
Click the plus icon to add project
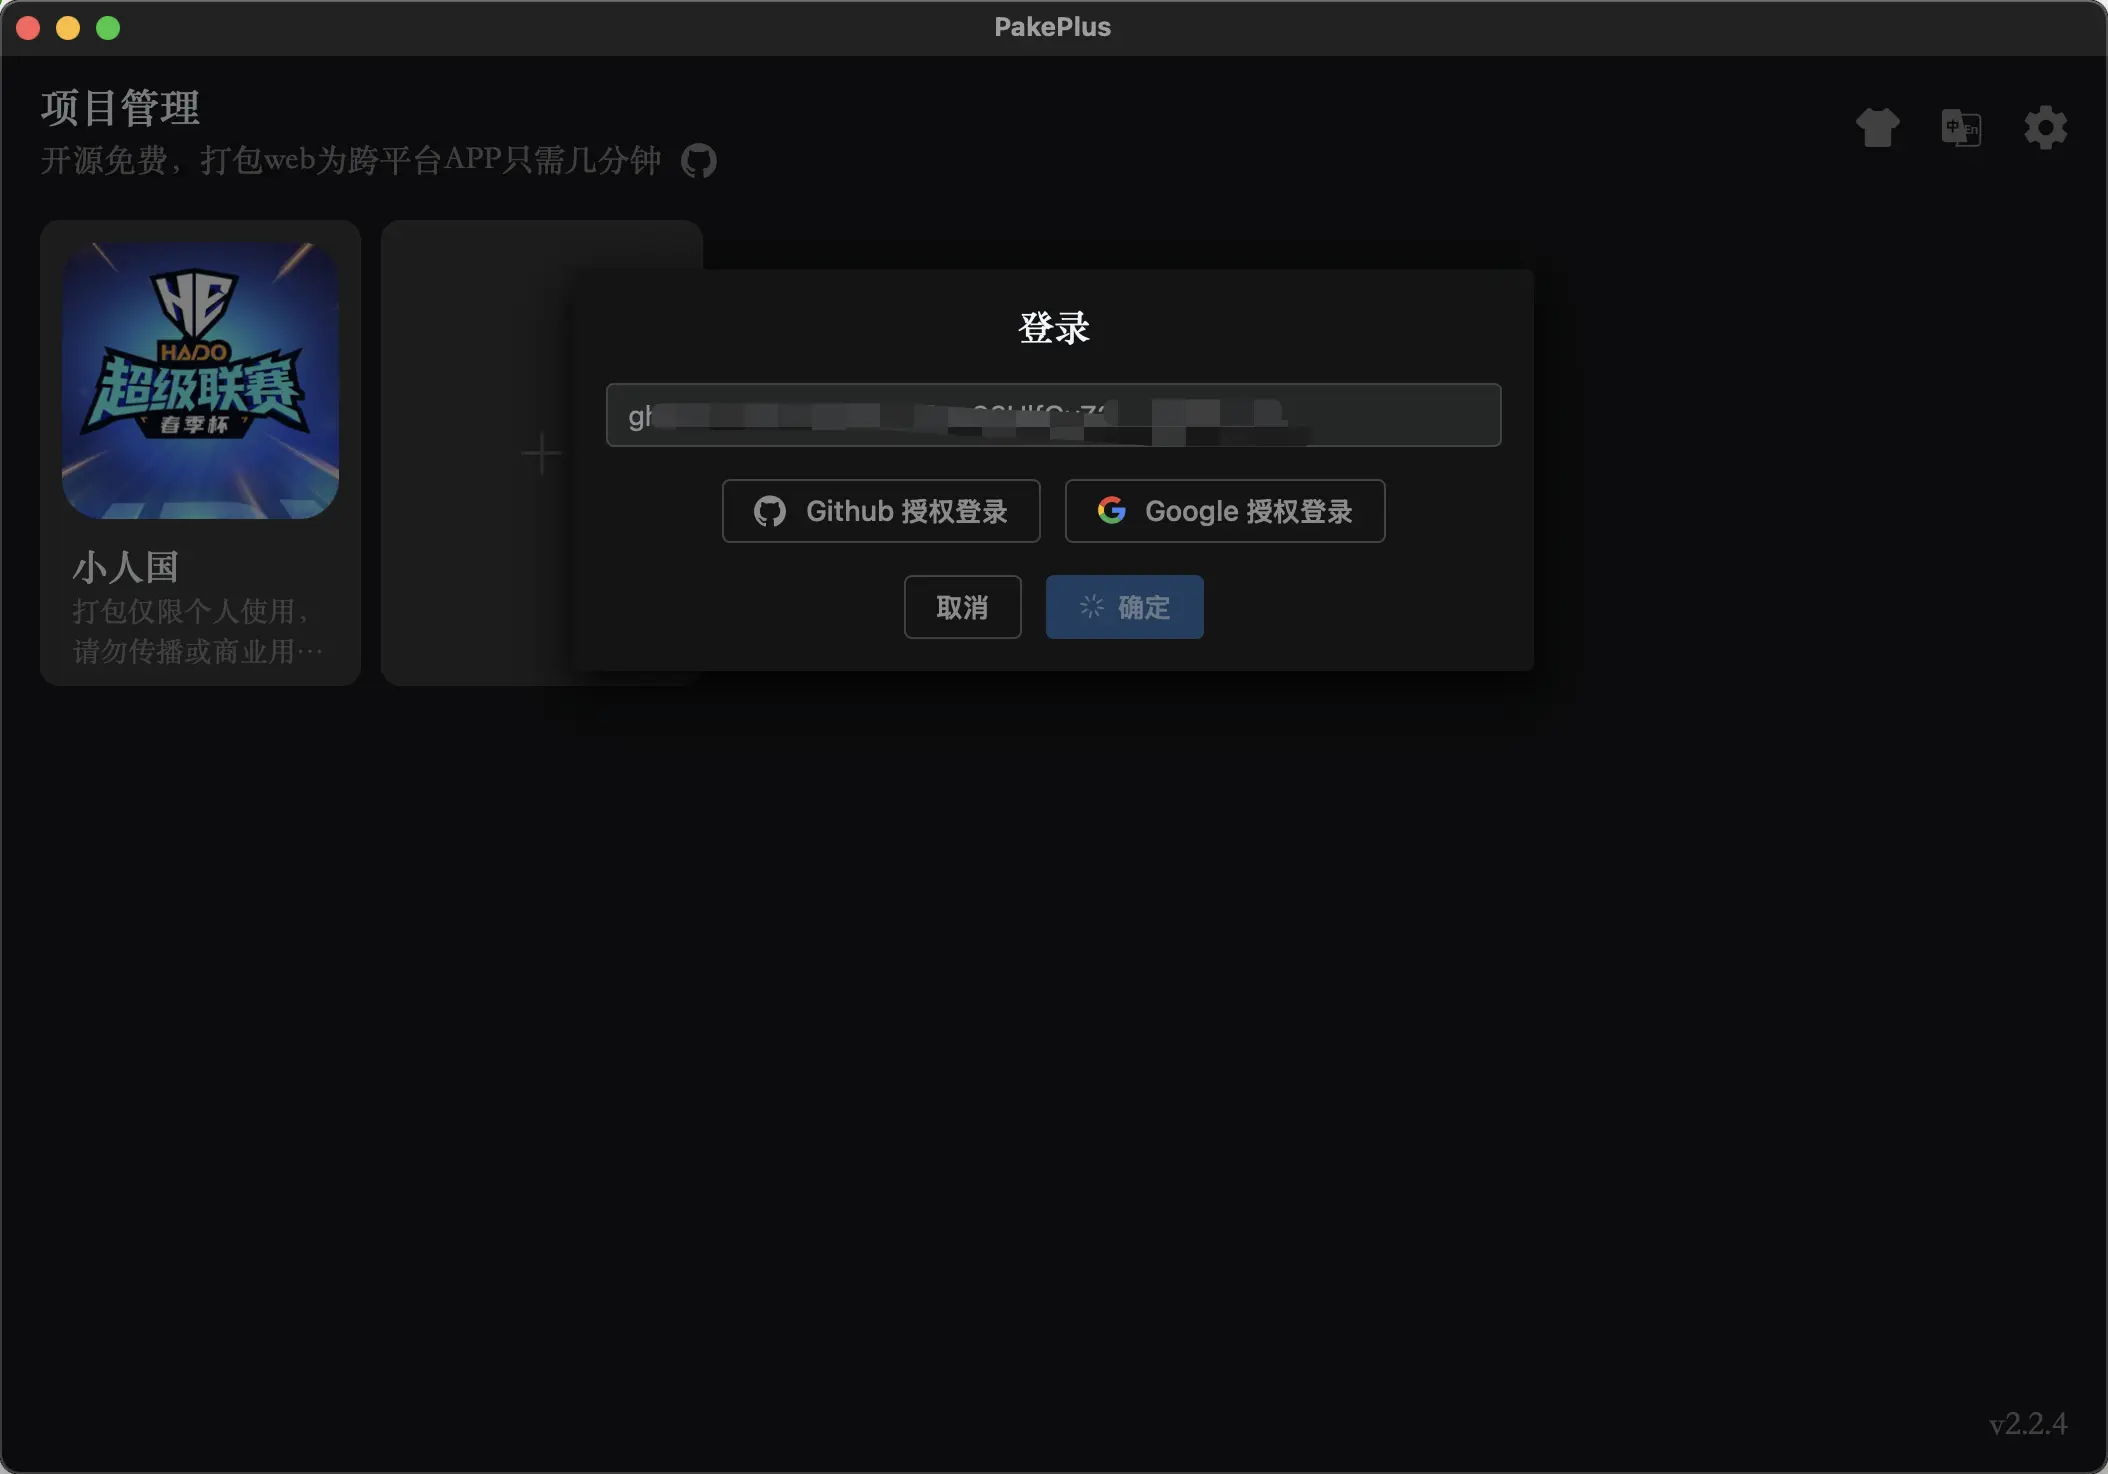541,453
